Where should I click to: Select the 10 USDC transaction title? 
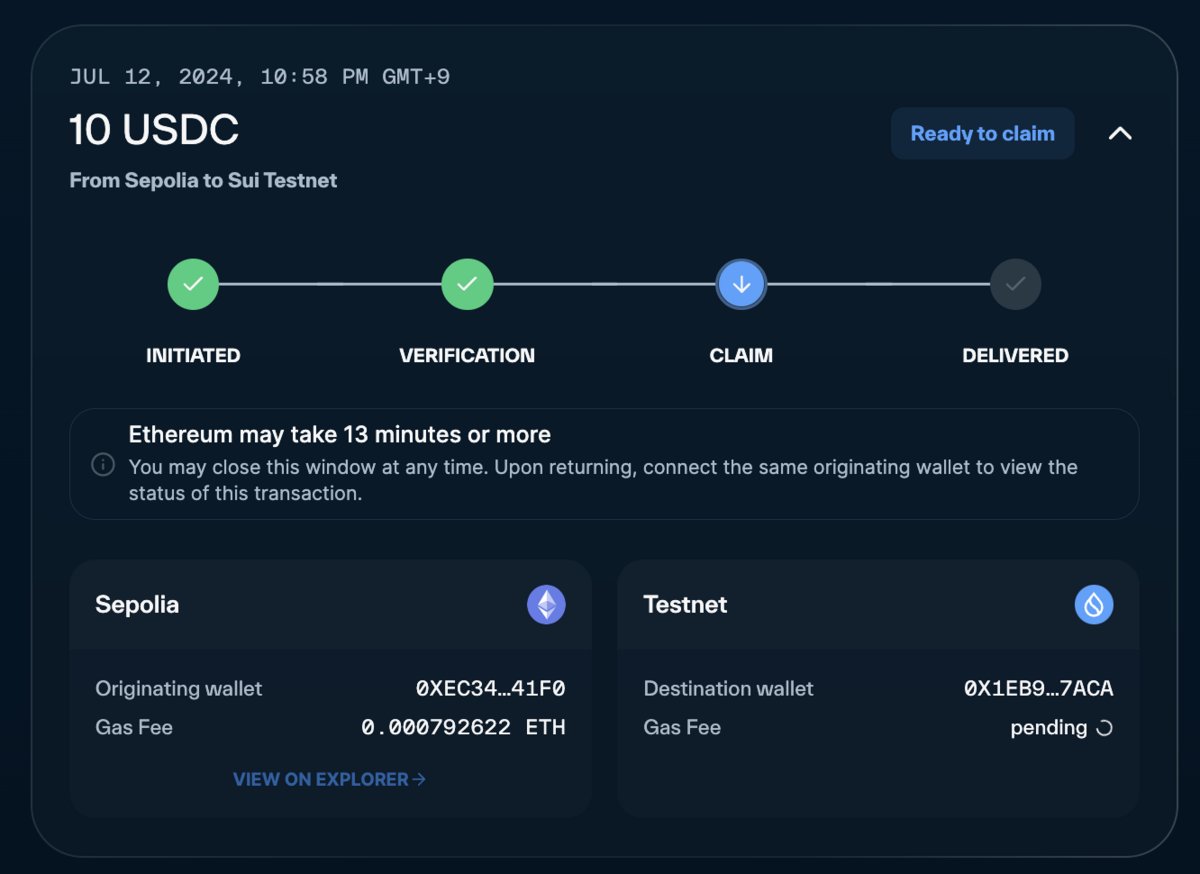154,130
